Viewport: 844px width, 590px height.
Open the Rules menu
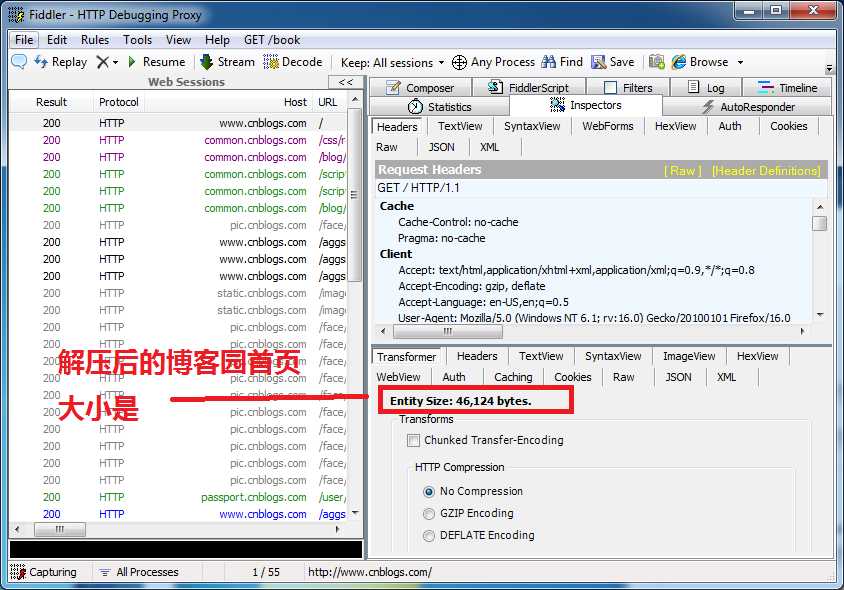(x=95, y=40)
